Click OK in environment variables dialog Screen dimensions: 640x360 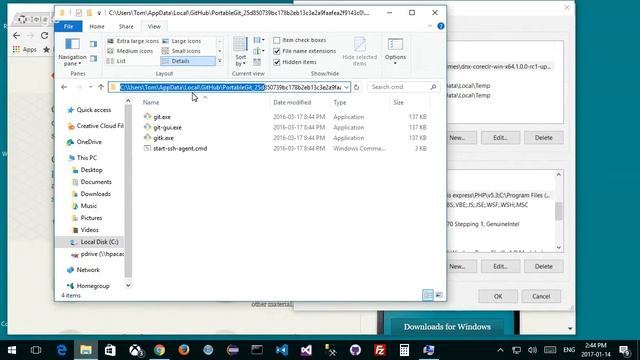click(498, 296)
